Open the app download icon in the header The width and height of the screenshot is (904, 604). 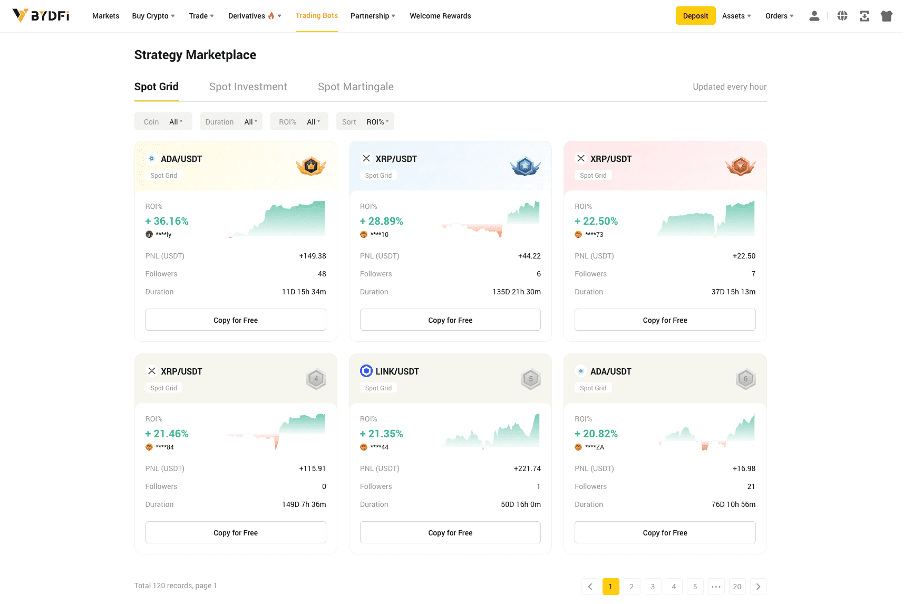pos(864,15)
